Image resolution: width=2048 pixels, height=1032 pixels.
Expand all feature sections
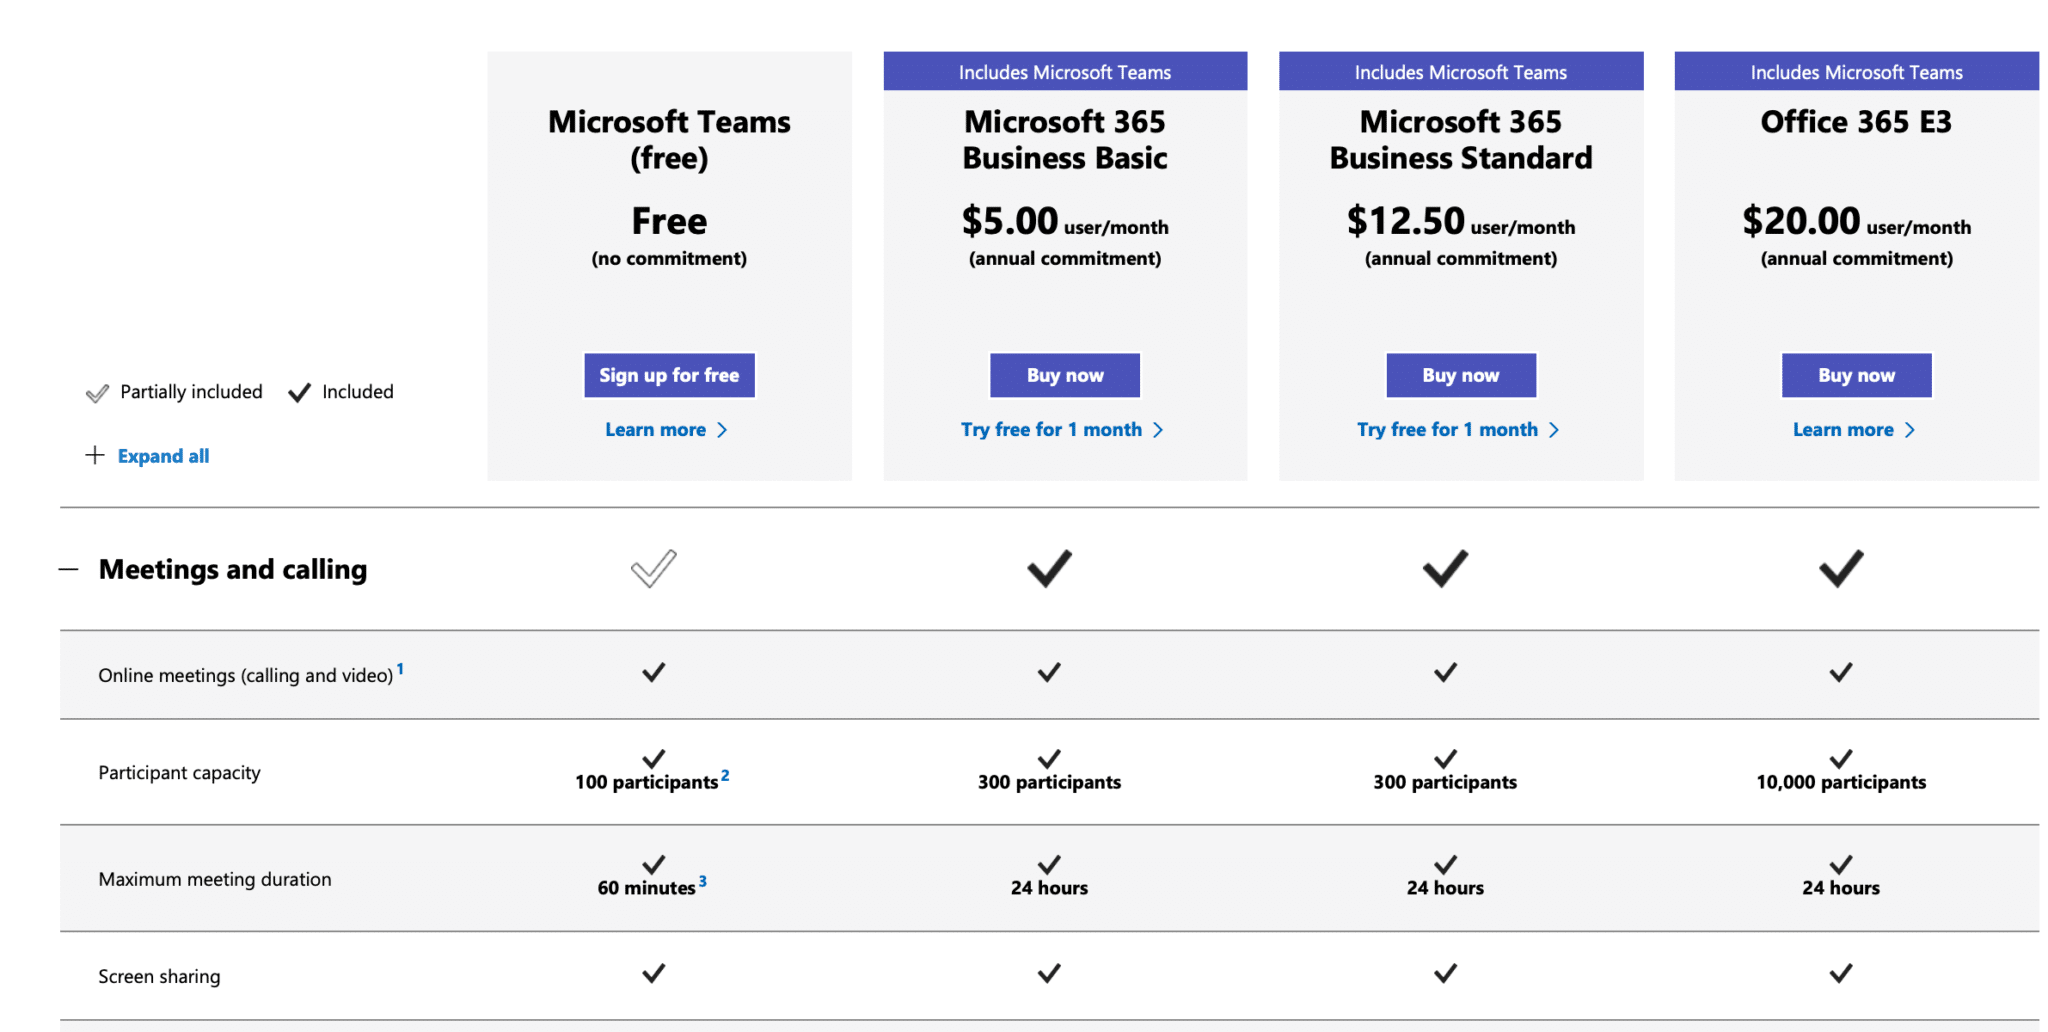[x=163, y=456]
